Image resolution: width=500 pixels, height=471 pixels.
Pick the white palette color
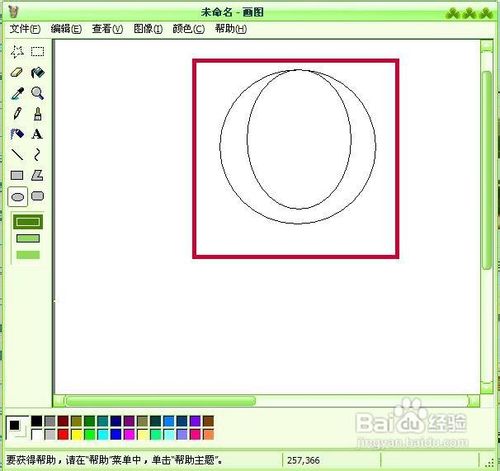pos(36,434)
